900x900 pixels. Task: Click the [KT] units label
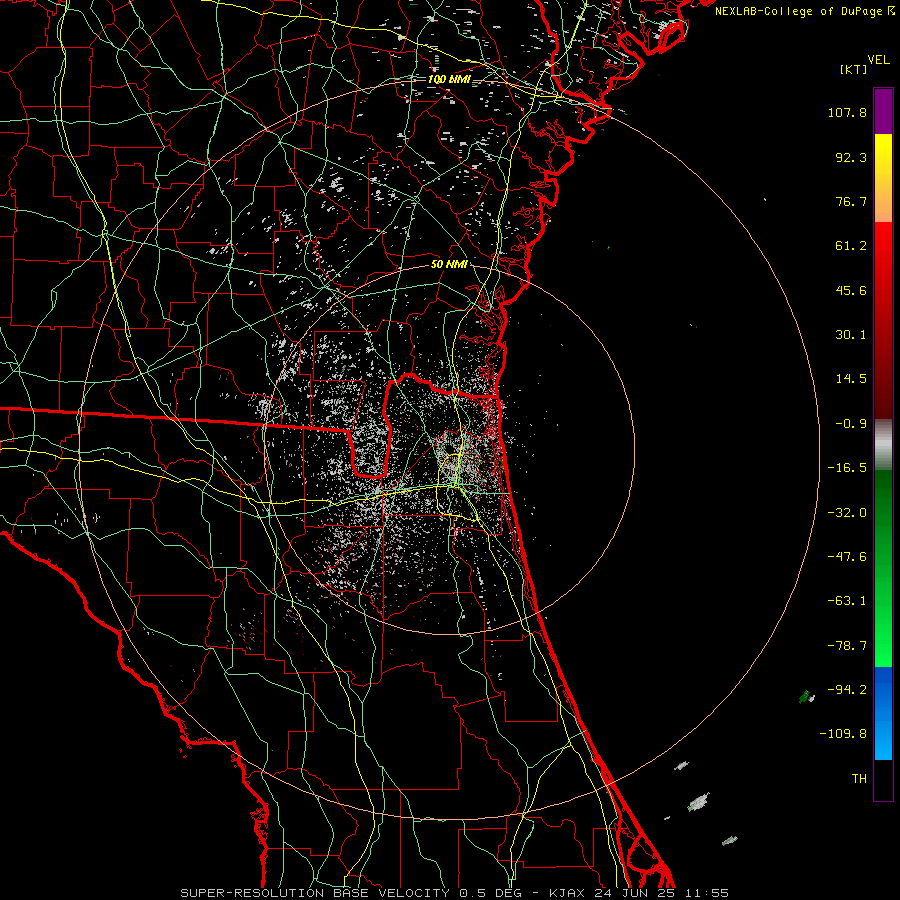[x=854, y=69]
